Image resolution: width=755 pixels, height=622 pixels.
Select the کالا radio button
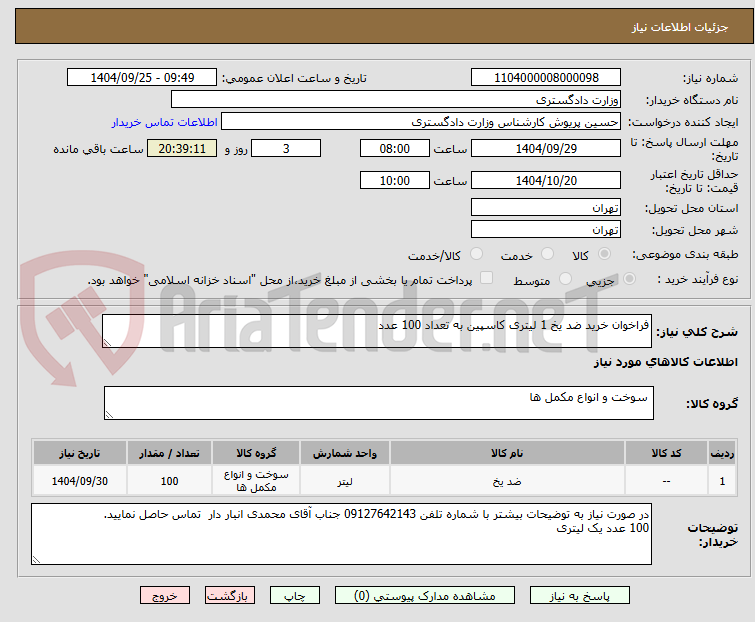(x=604, y=254)
